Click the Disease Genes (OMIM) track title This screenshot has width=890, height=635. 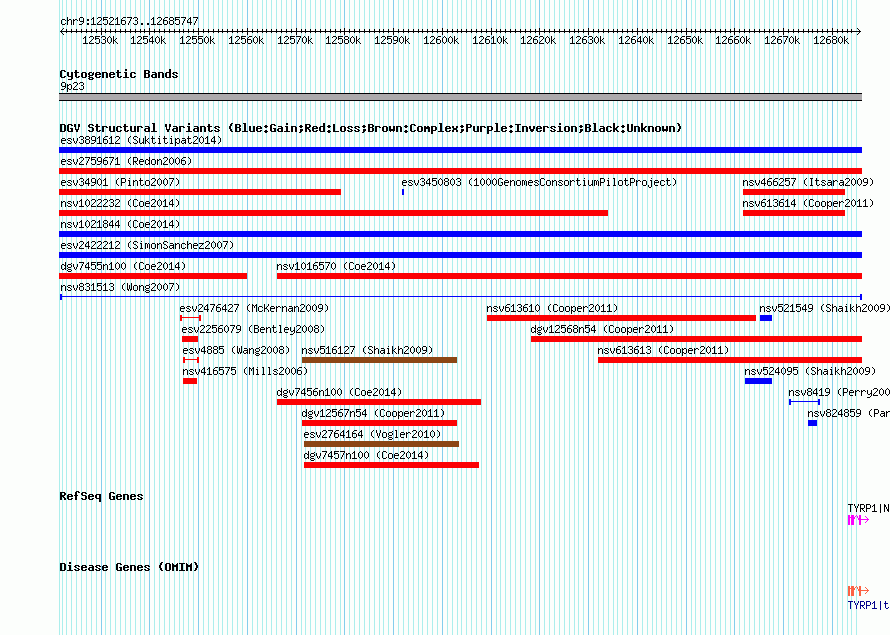(129, 567)
